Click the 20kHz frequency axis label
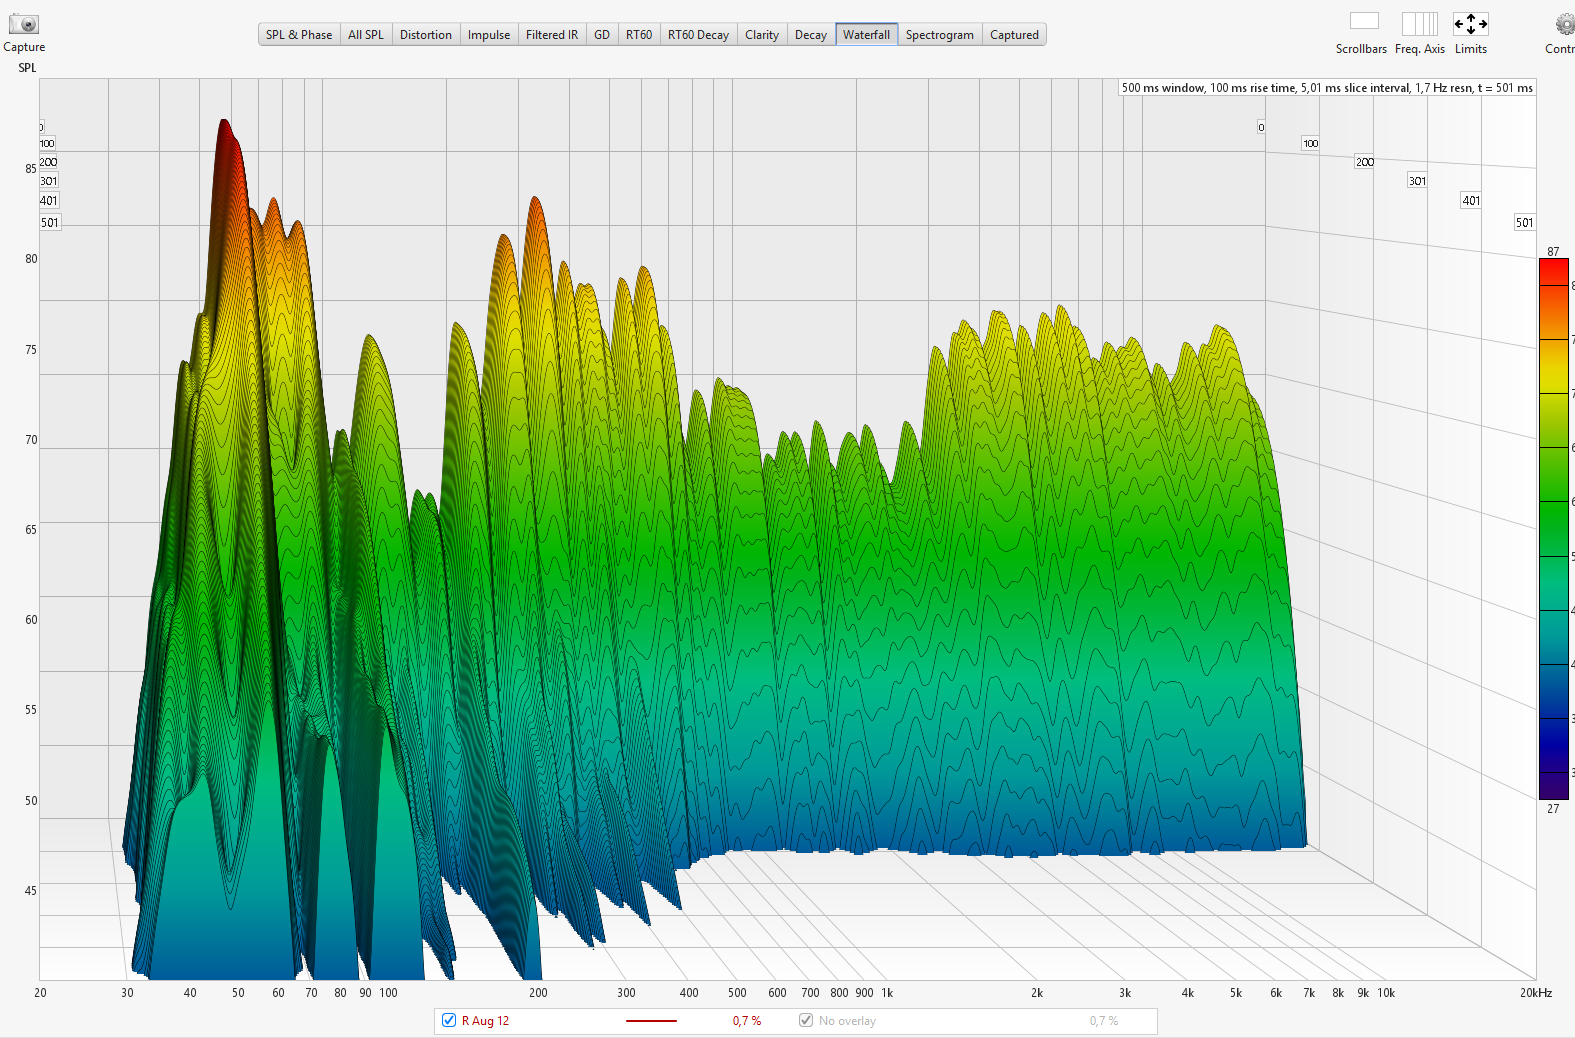 pos(1536,993)
